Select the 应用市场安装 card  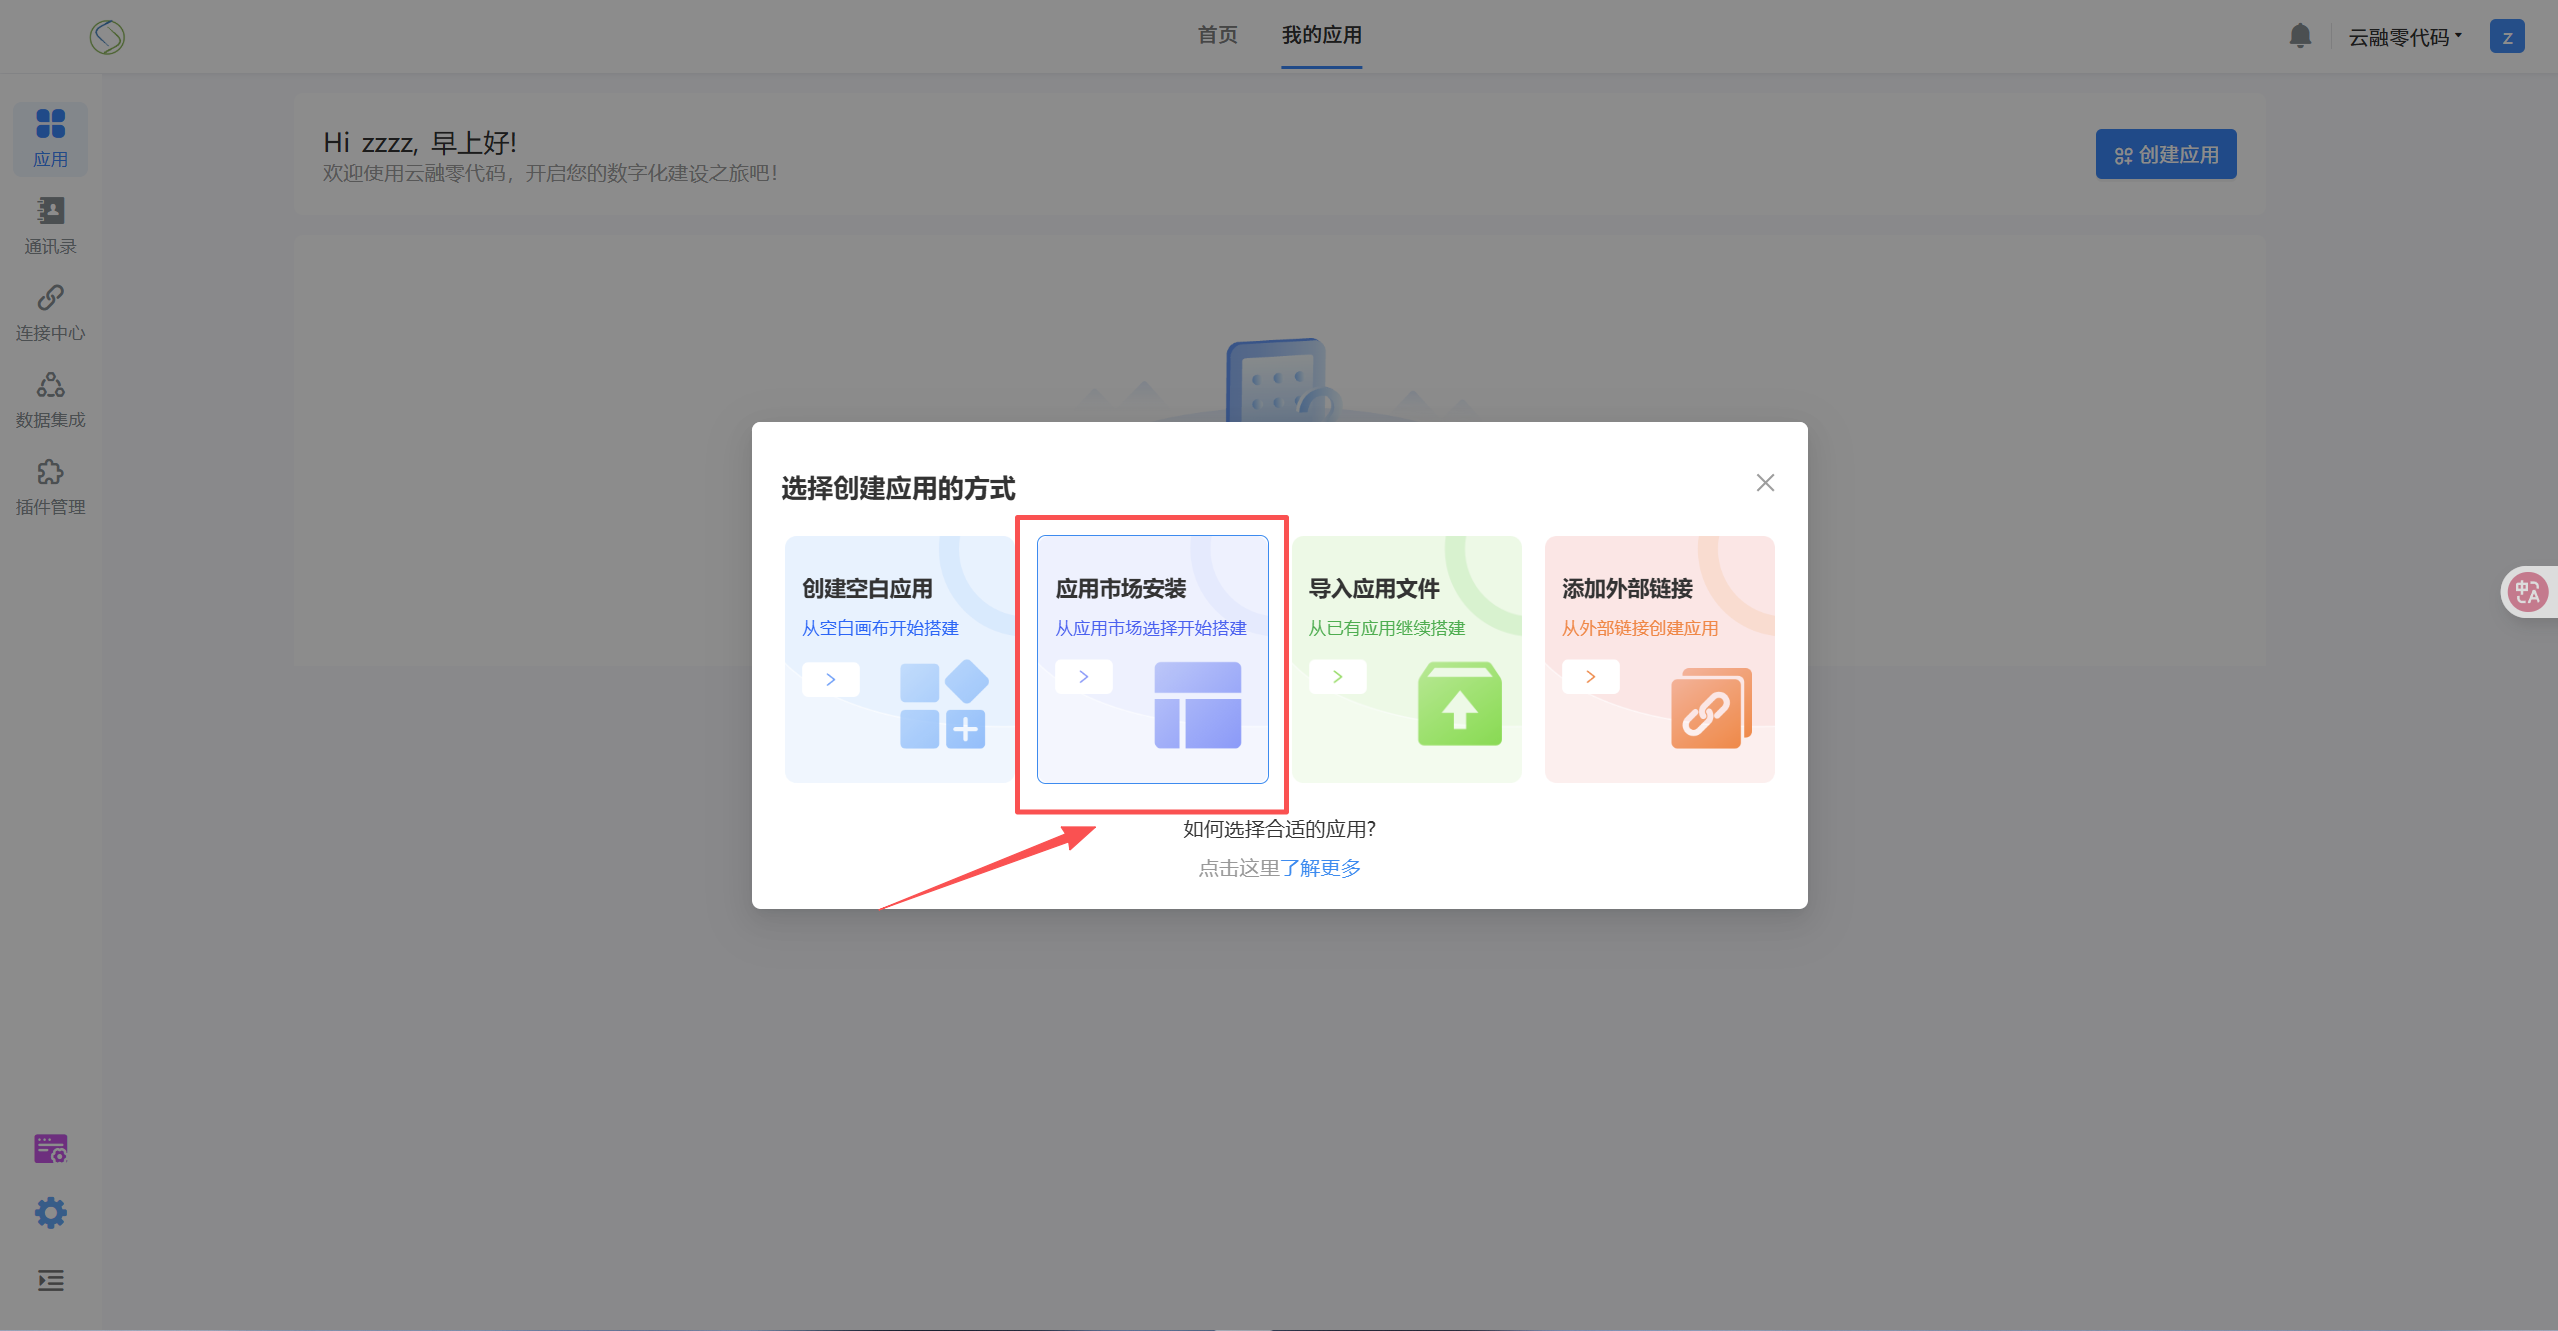(1152, 659)
